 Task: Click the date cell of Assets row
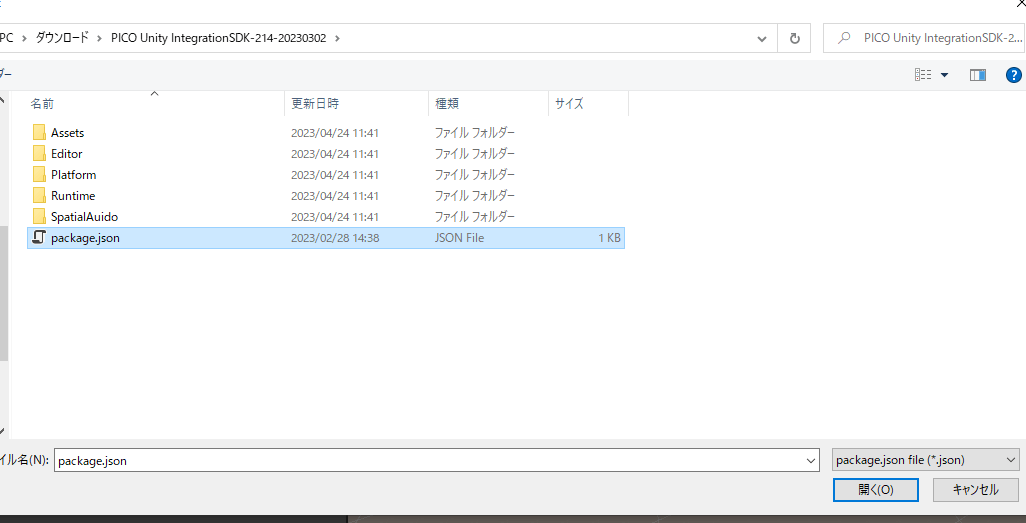click(x=335, y=133)
